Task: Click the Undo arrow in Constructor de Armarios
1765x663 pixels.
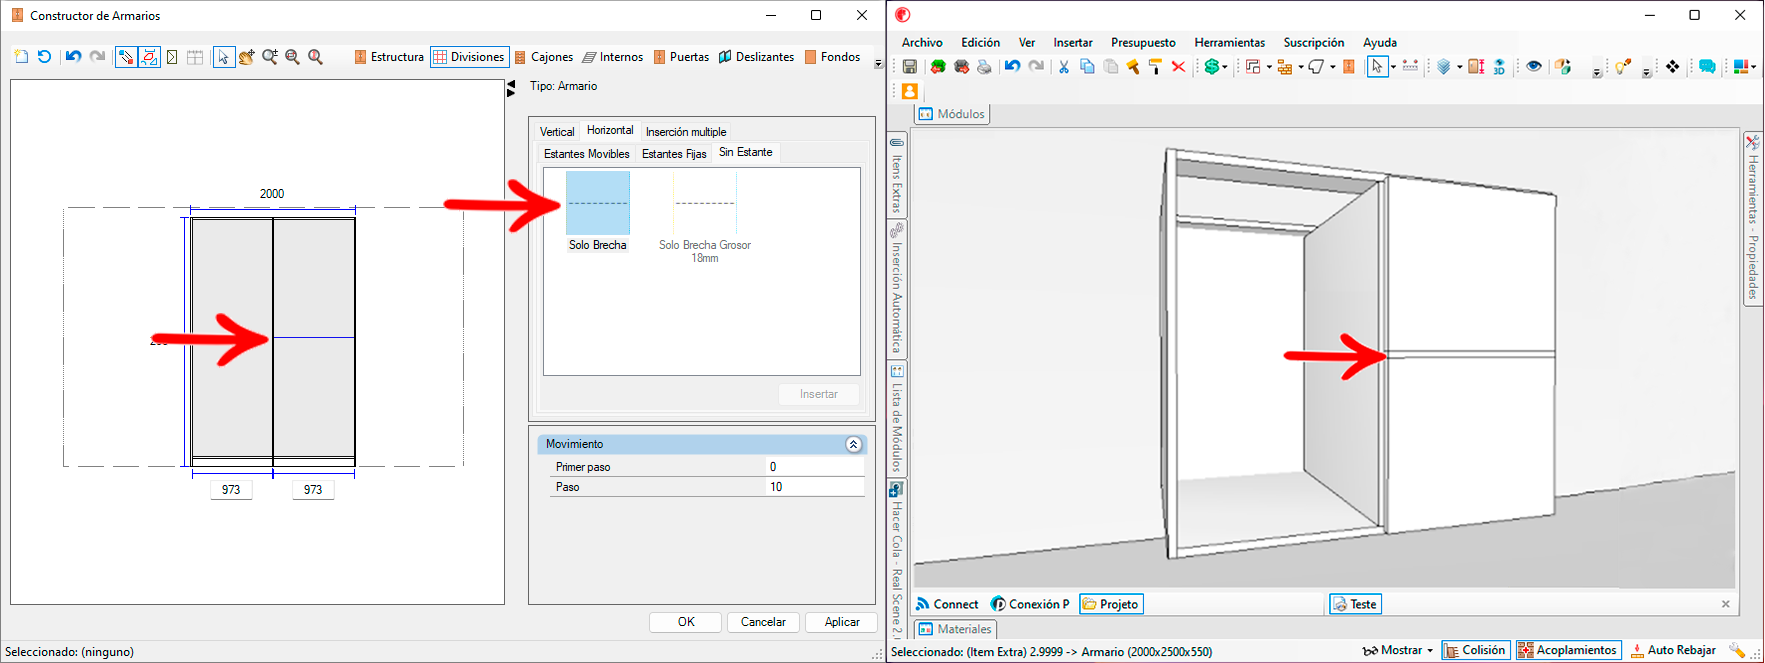Action: (73, 57)
